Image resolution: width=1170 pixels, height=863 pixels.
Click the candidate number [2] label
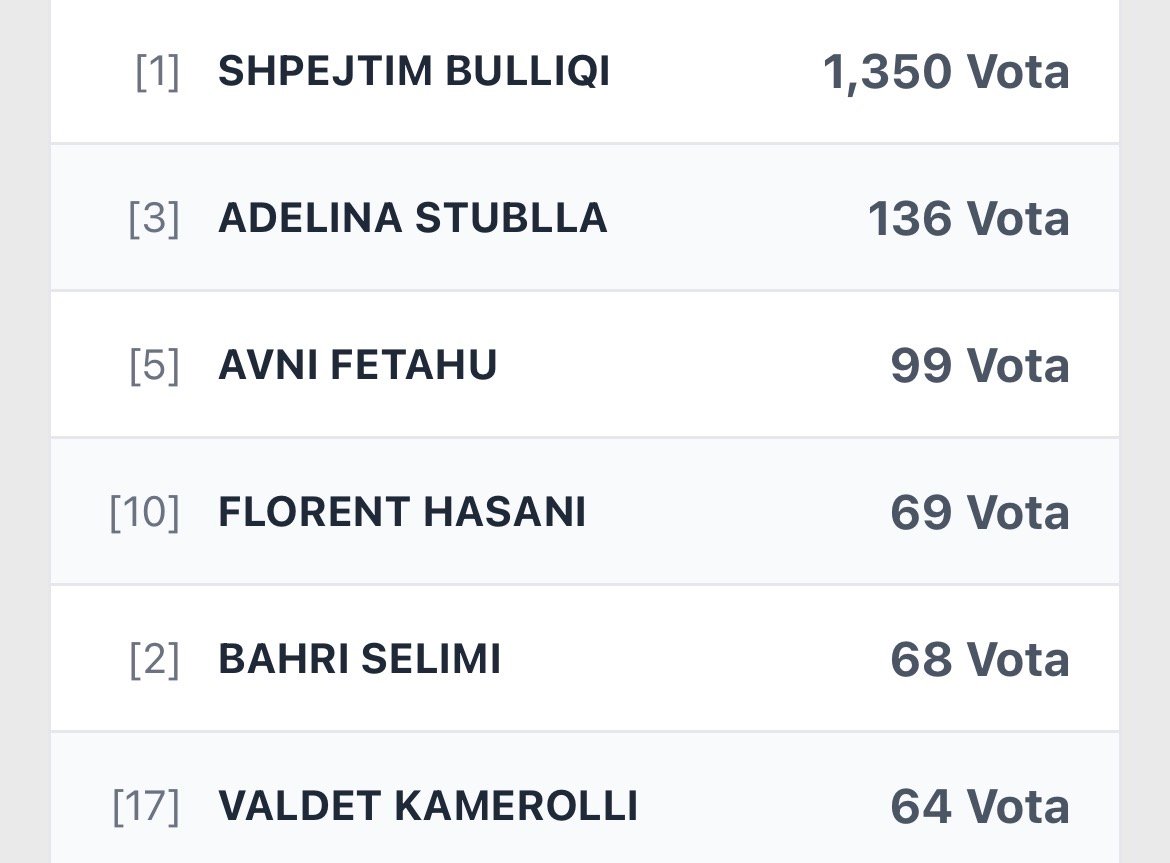click(154, 661)
